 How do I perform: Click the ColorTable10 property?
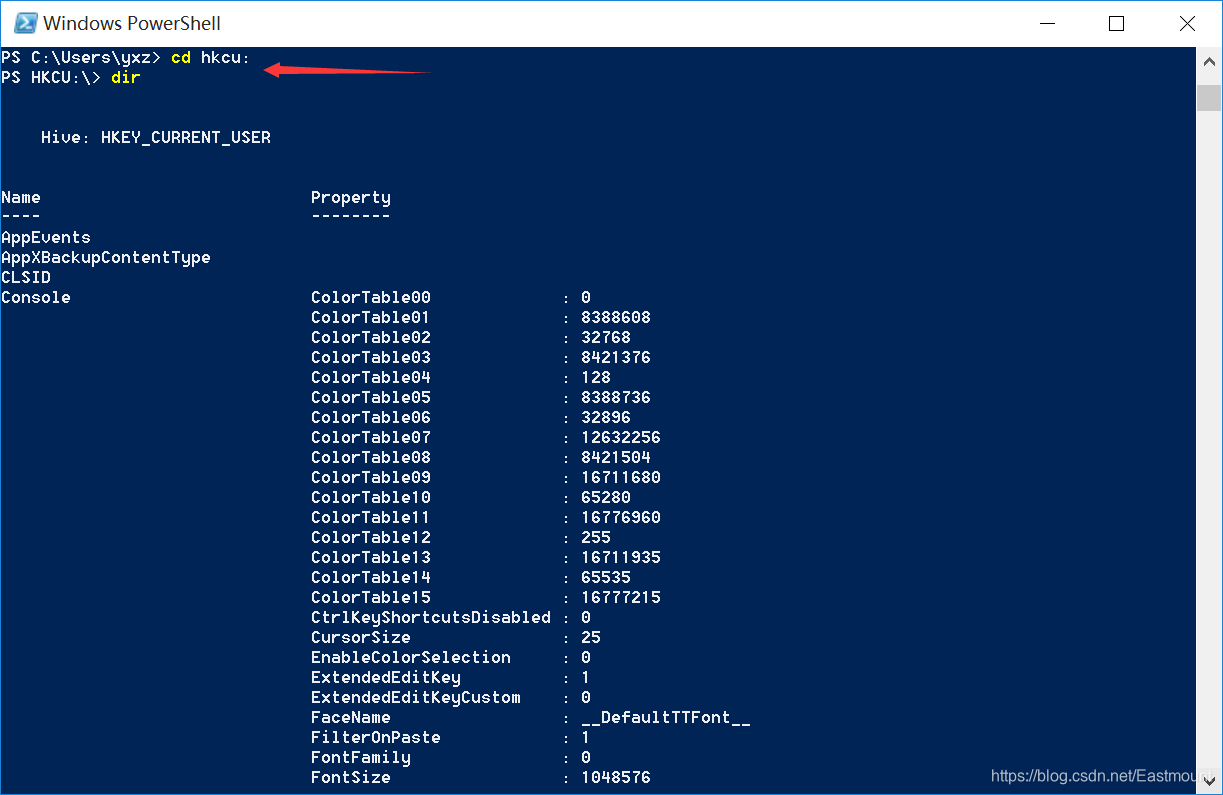371,497
